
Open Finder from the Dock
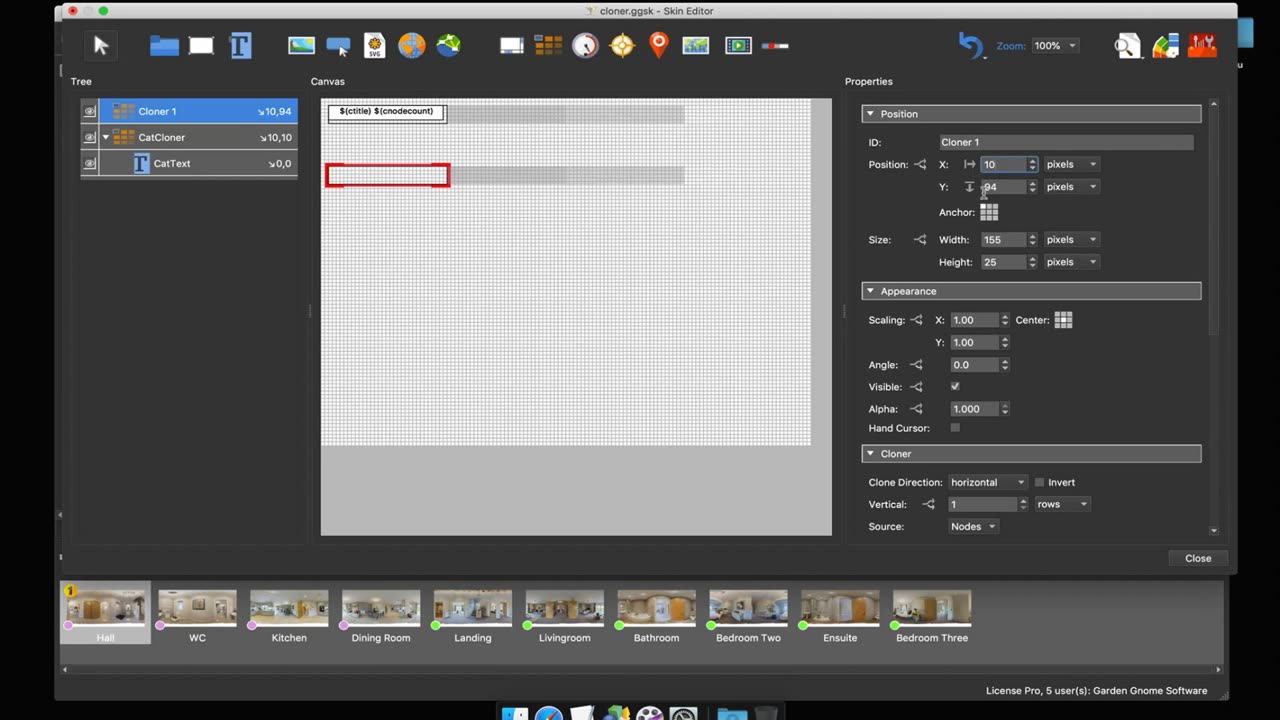click(515, 714)
